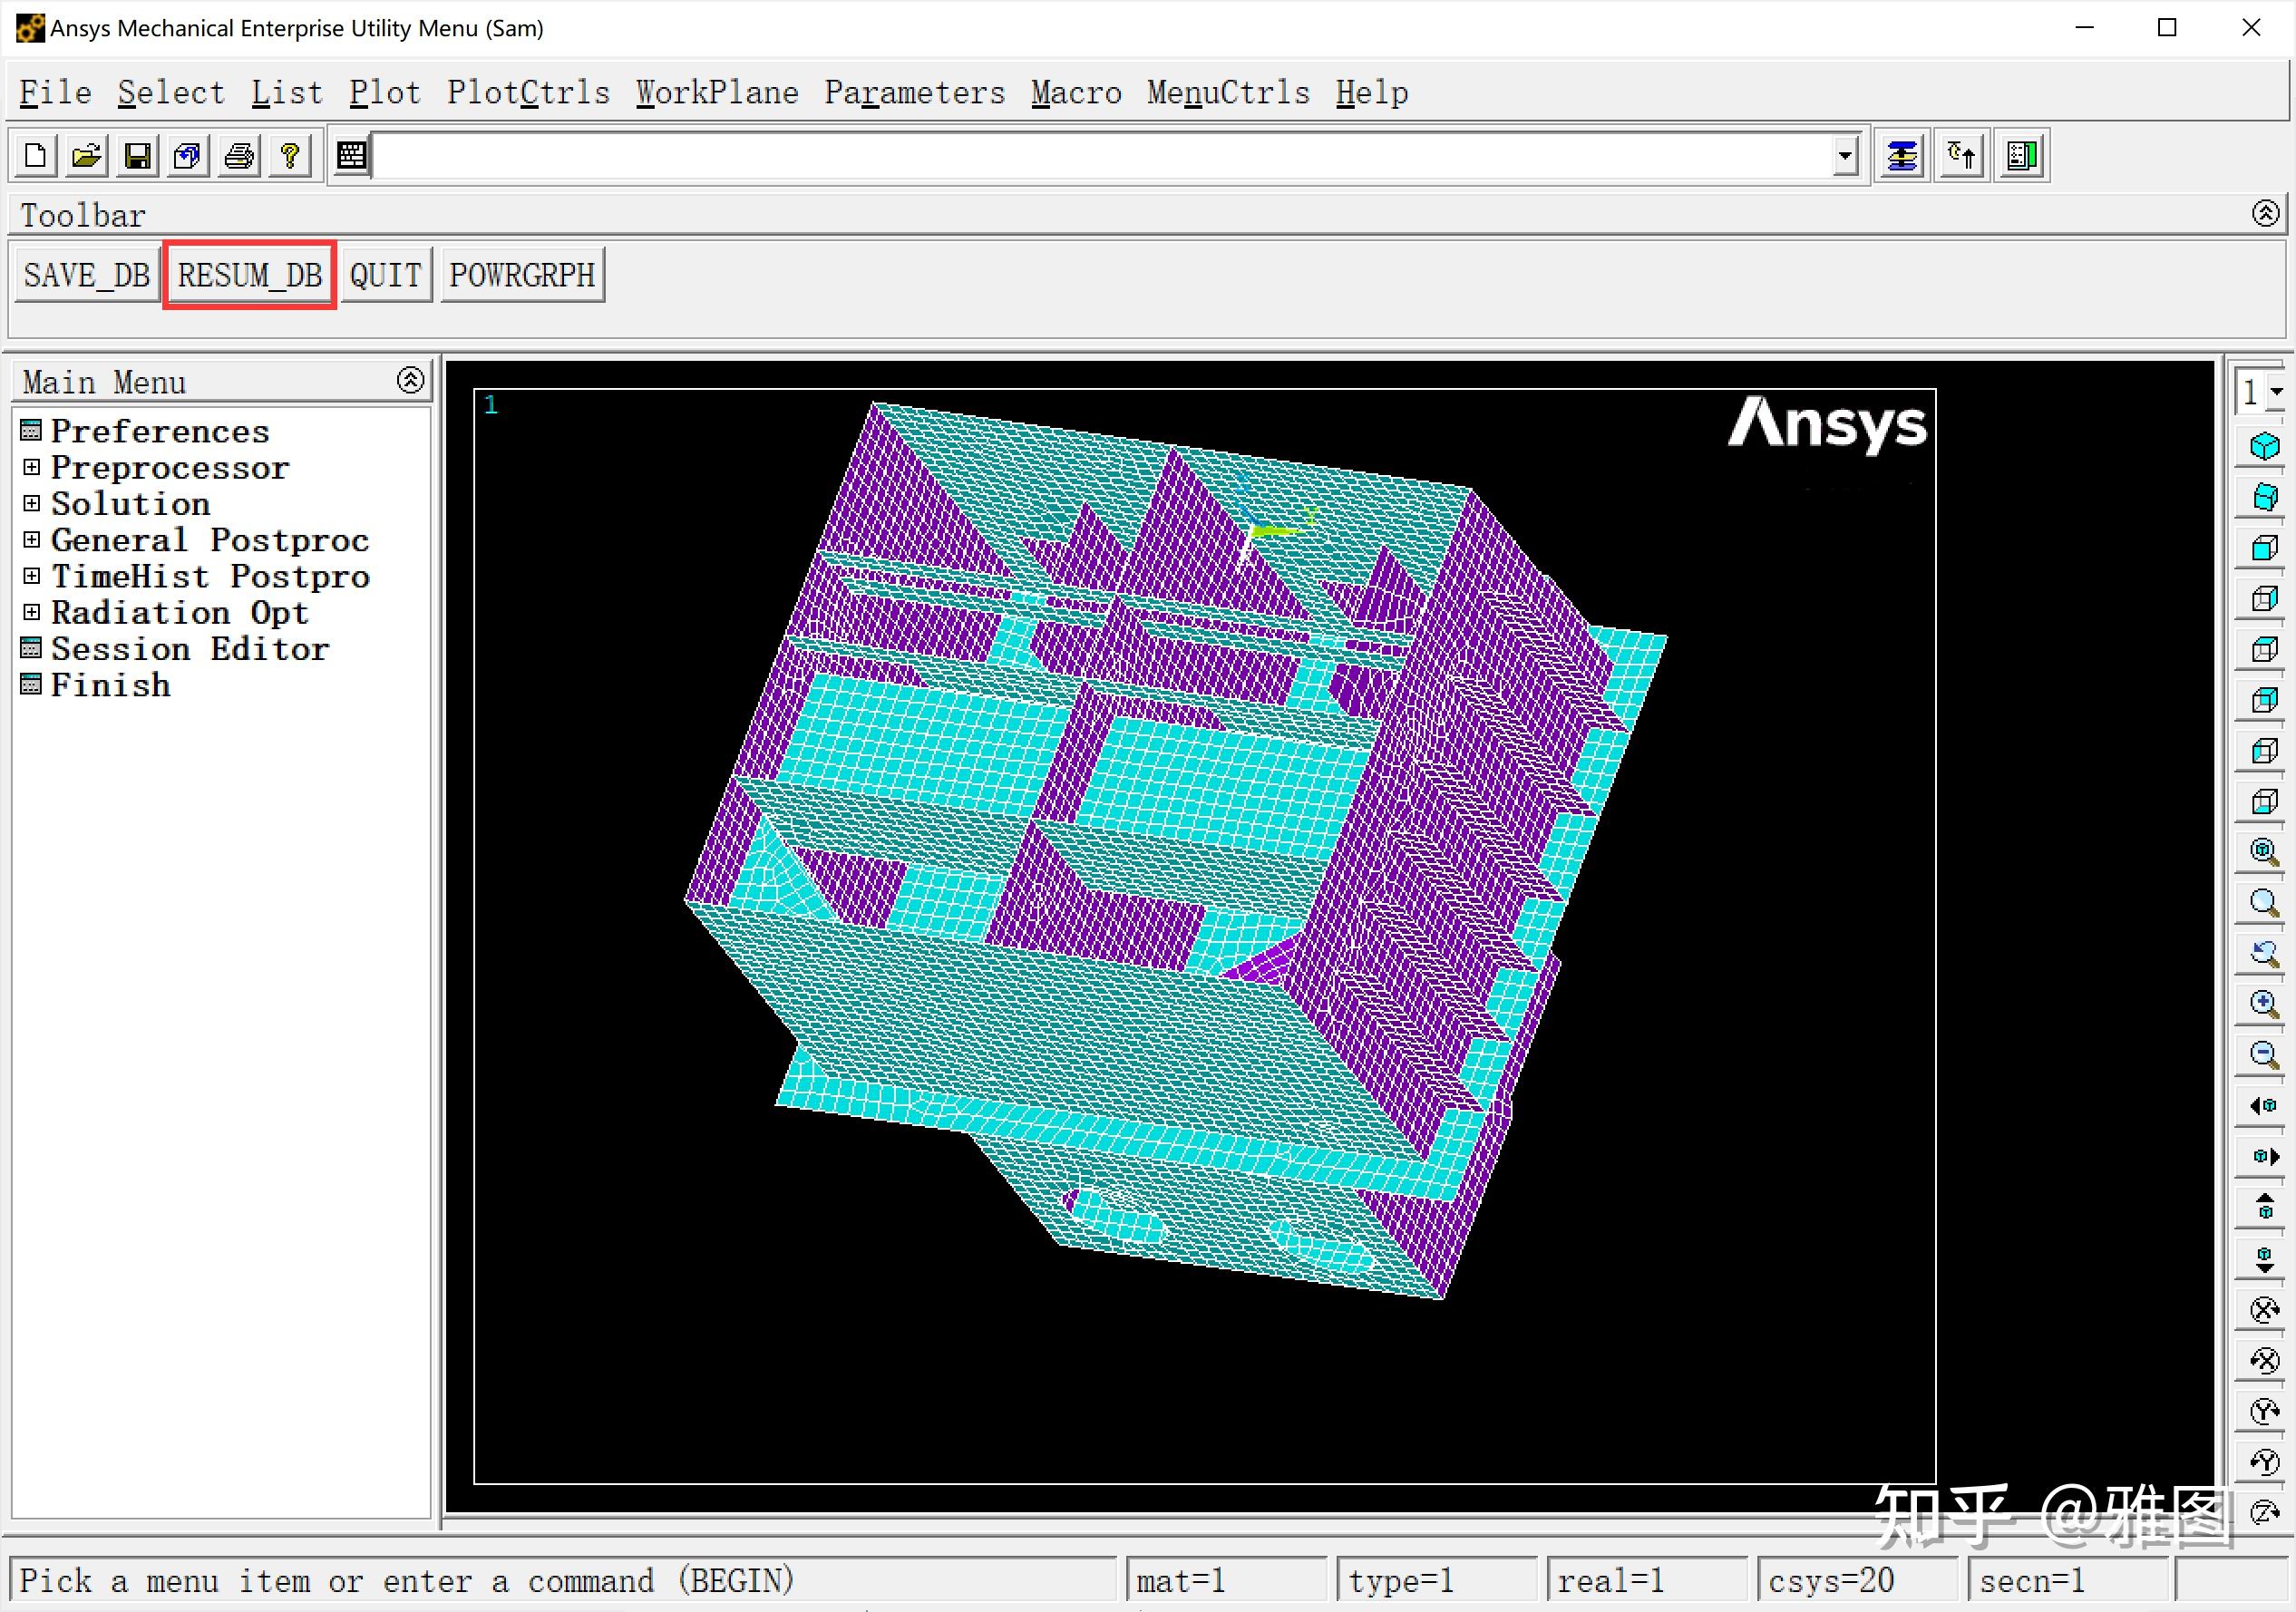
Task: Open the WorkPlane menu
Action: [x=717, y=92]
